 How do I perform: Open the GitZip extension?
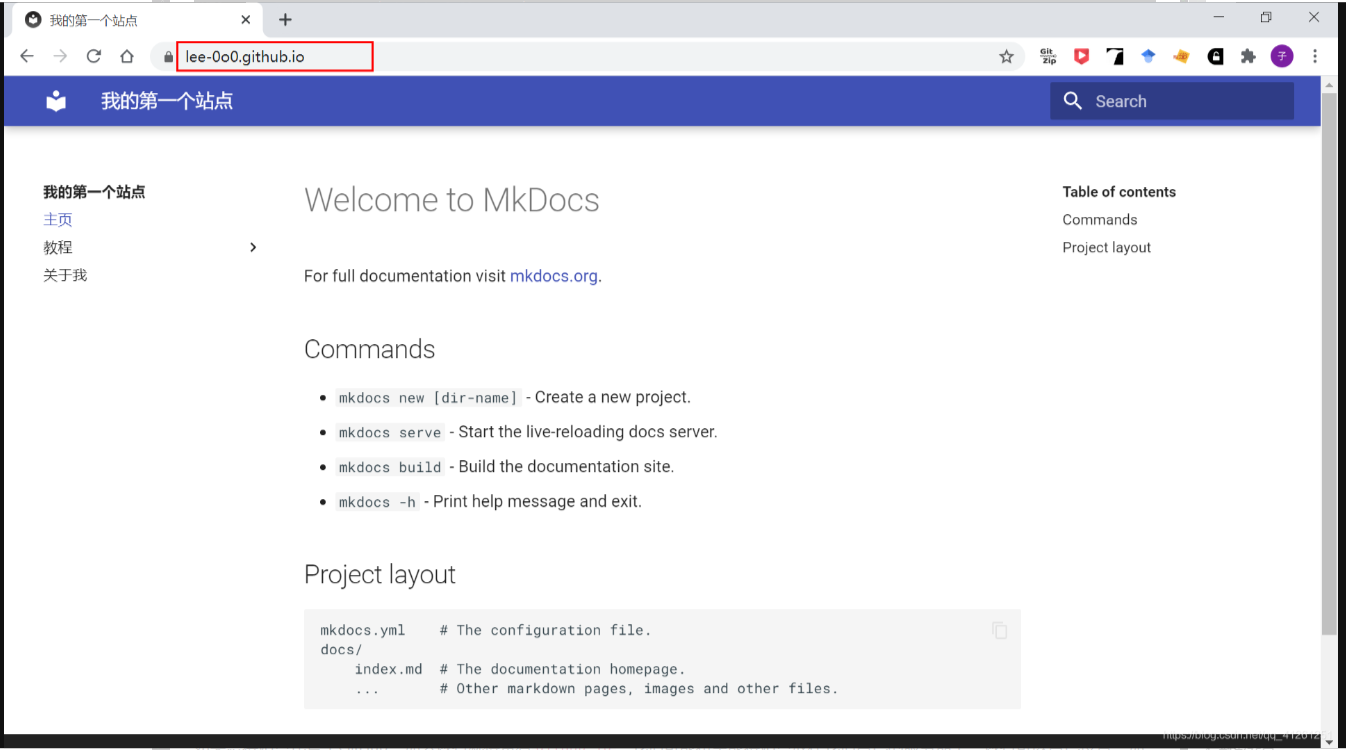tap(1048, 57)
